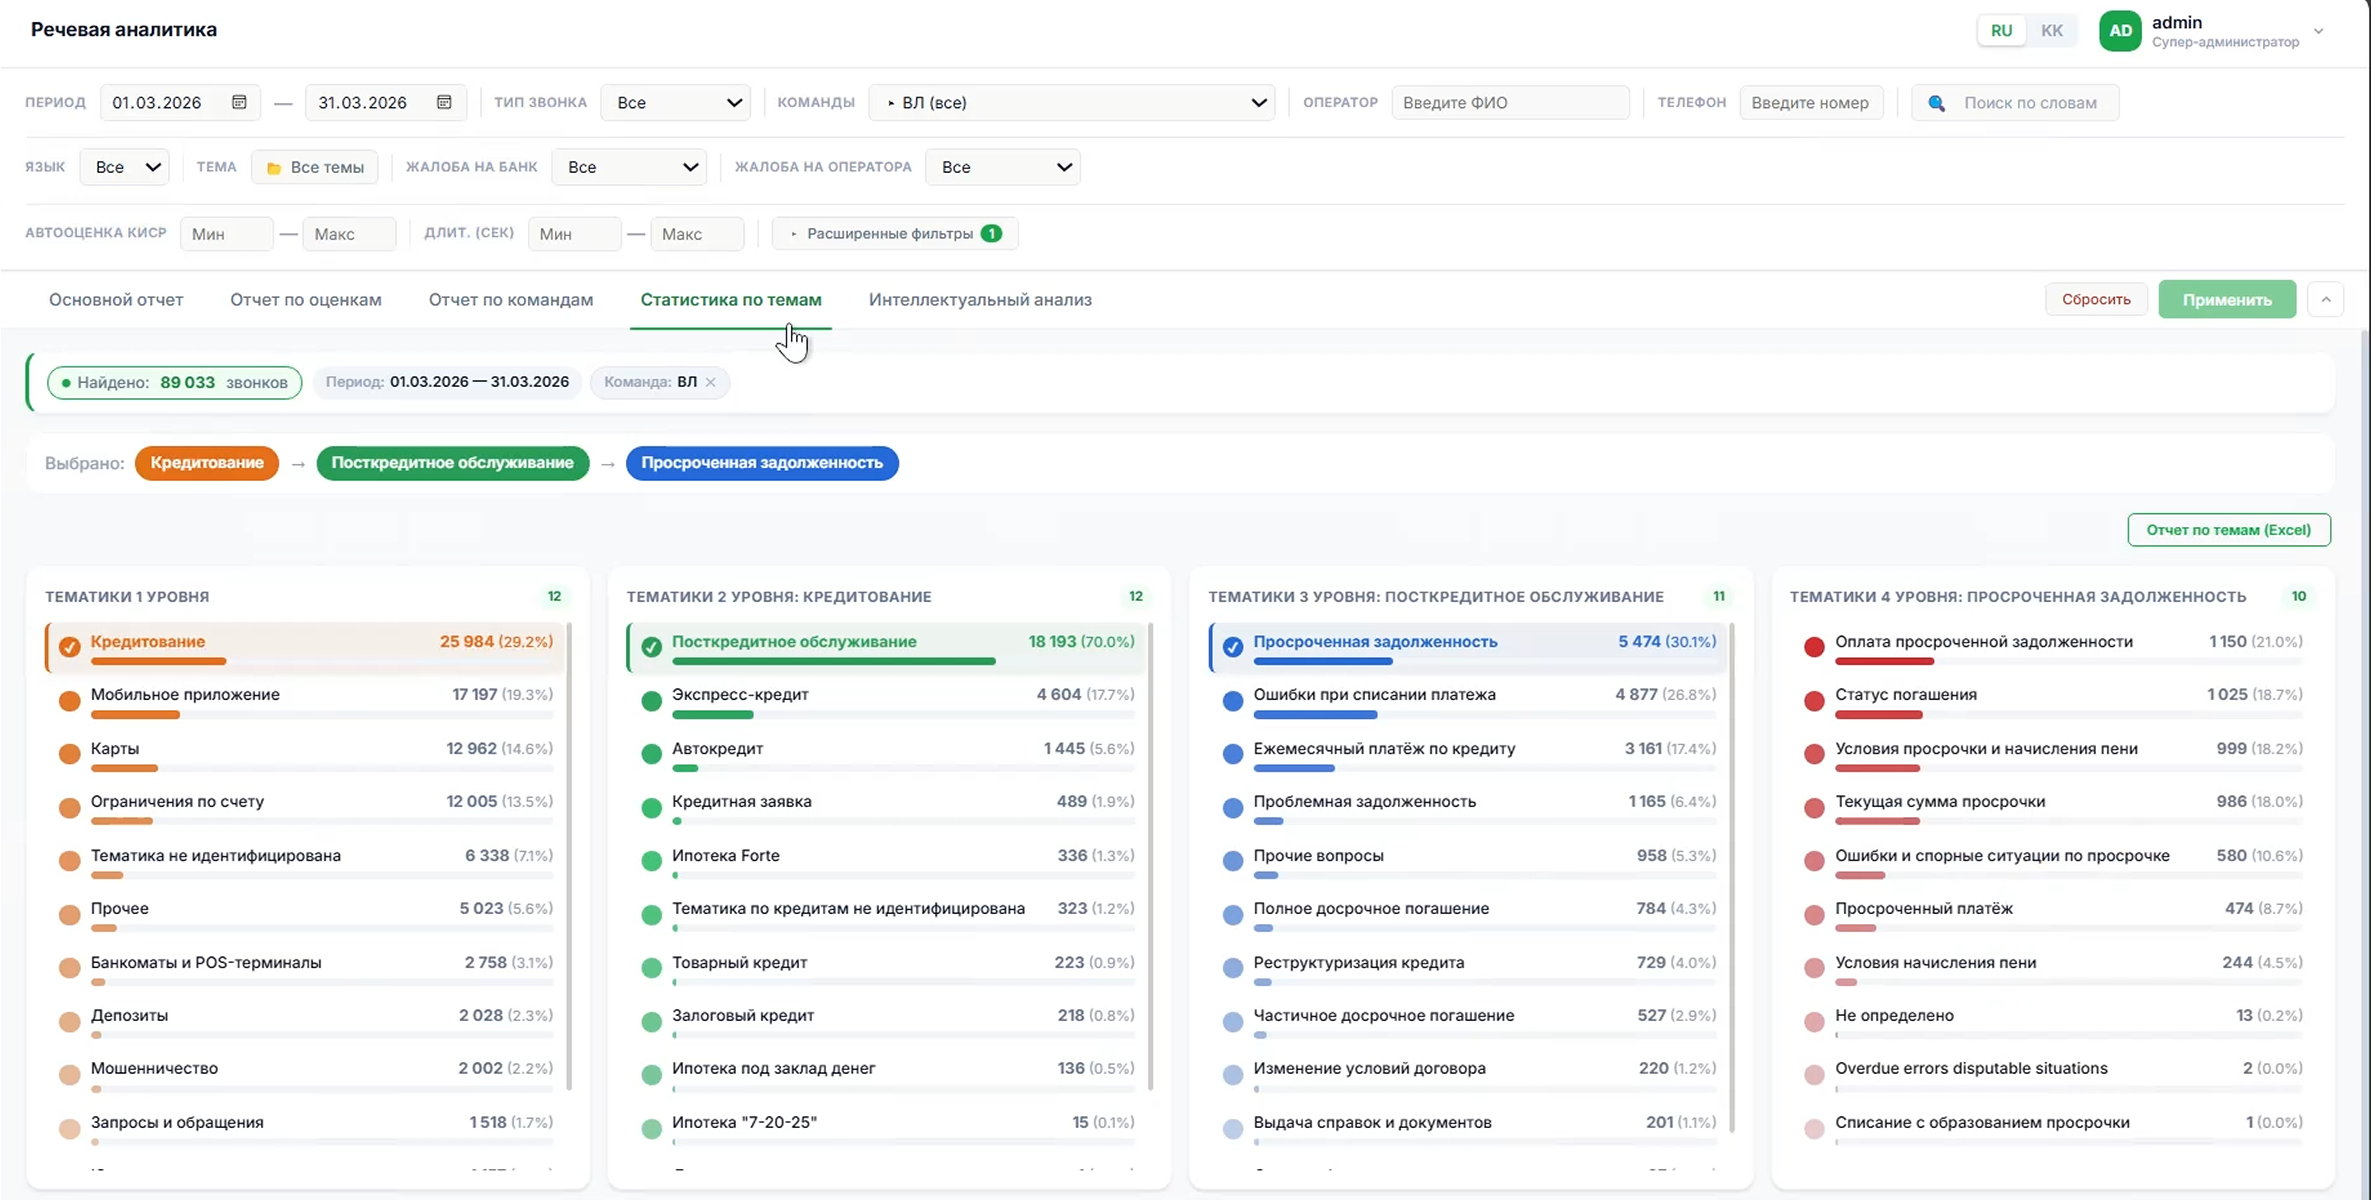
Task: Click the orange dot next to Мошенничество
Action: point(69,1075)
